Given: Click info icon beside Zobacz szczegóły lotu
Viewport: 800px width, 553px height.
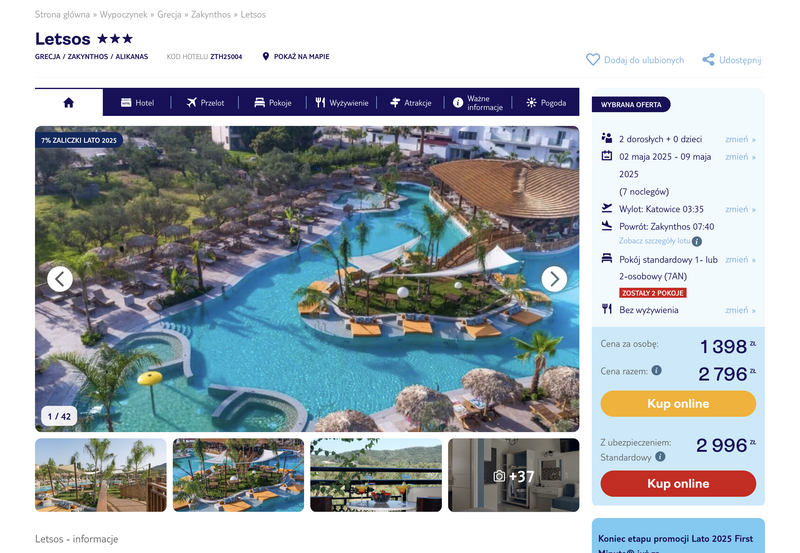Looking at the screenshot, I should tap(696, 241).
